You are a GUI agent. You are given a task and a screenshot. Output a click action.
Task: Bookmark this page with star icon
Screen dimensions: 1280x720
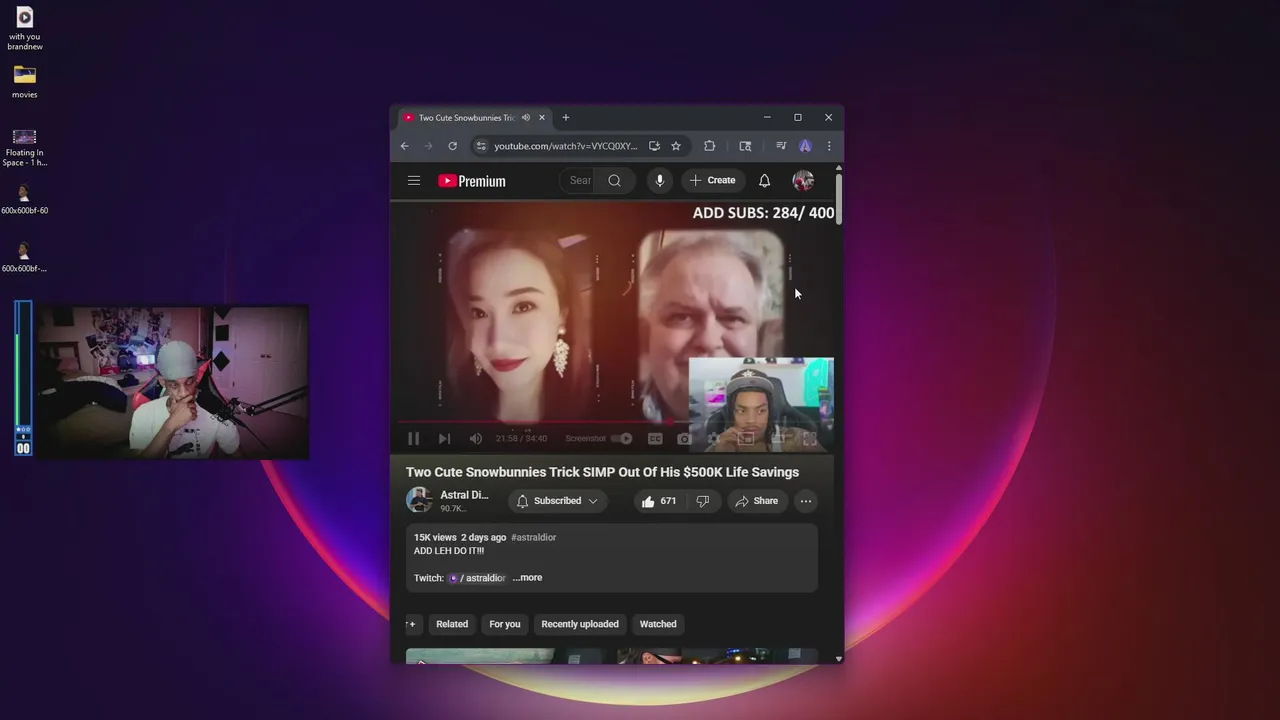coord(676,146)
